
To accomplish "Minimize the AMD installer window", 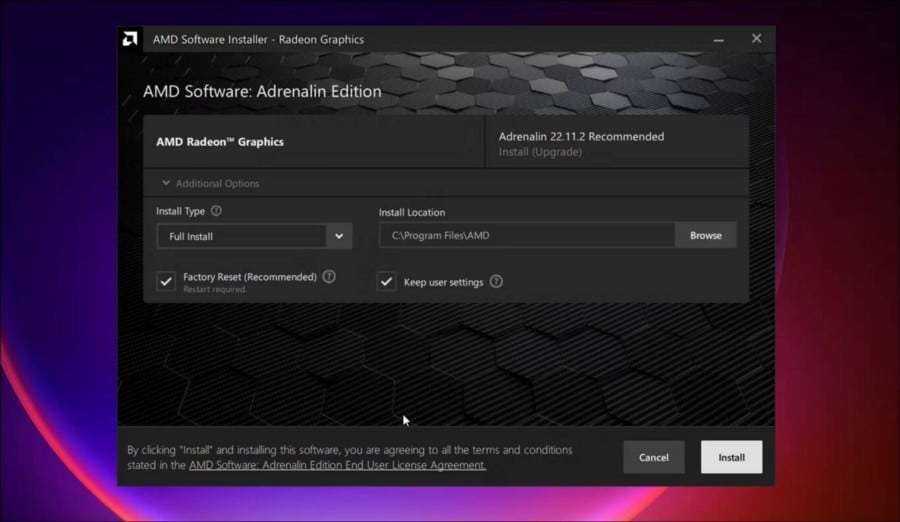I will [719, 39].
